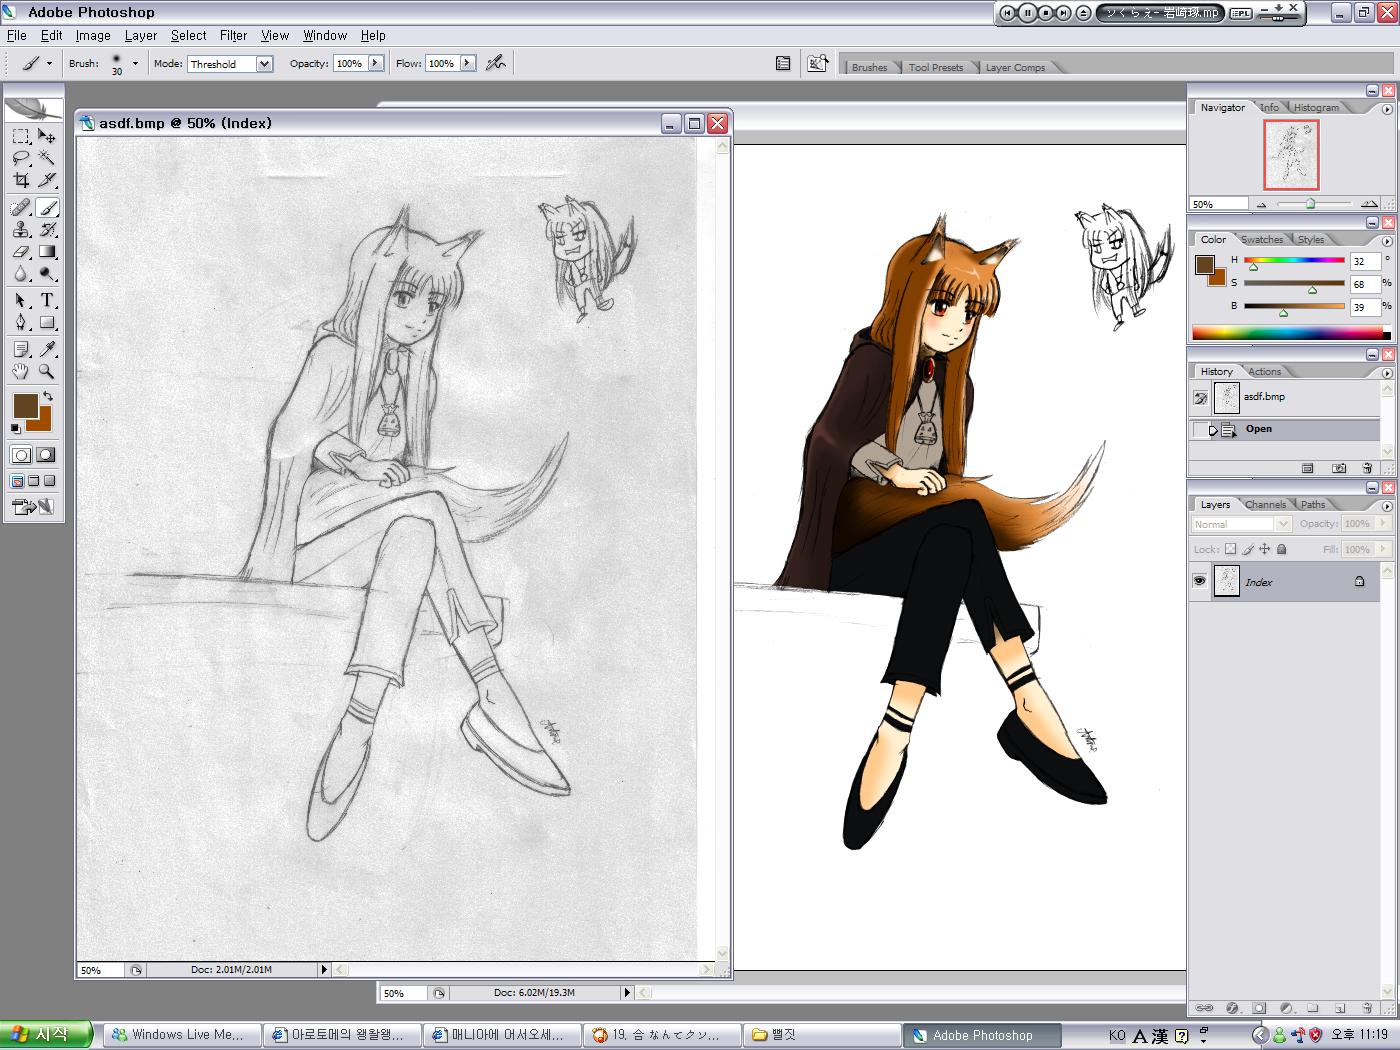Open asdf.bmp status bar info arrow
Viewport: 1400px width, 1050px height.
coord(323,969)
